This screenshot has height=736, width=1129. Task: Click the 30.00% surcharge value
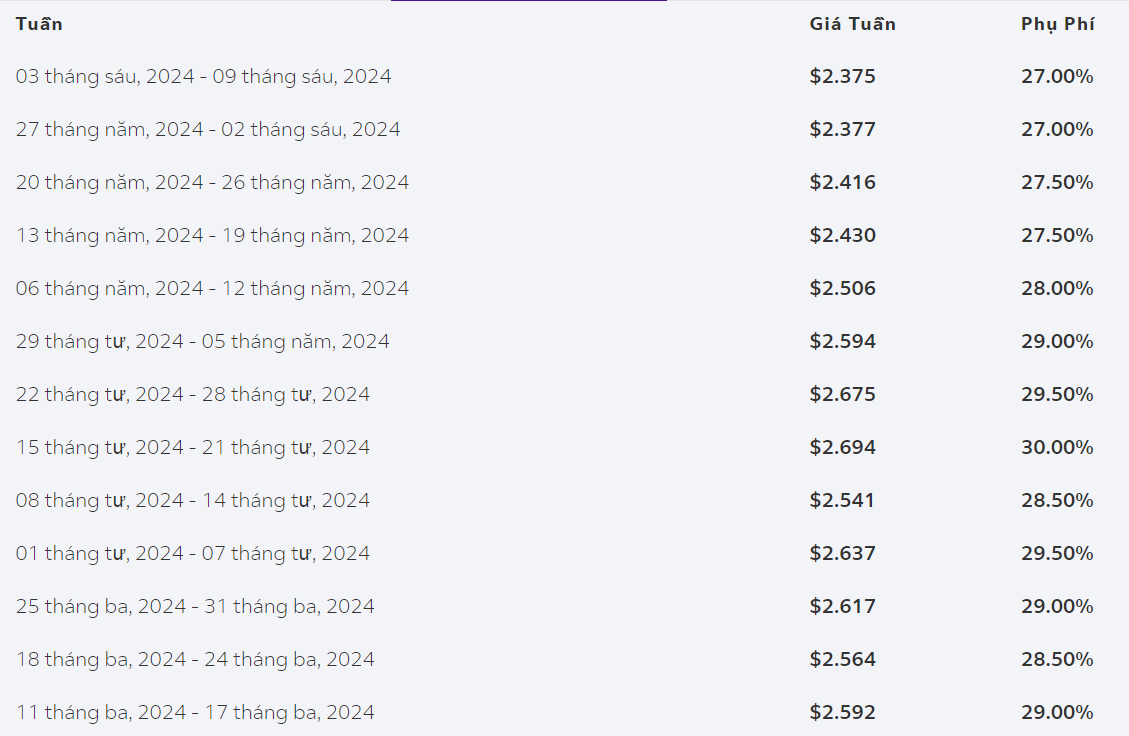click(x=1057, y=447)
